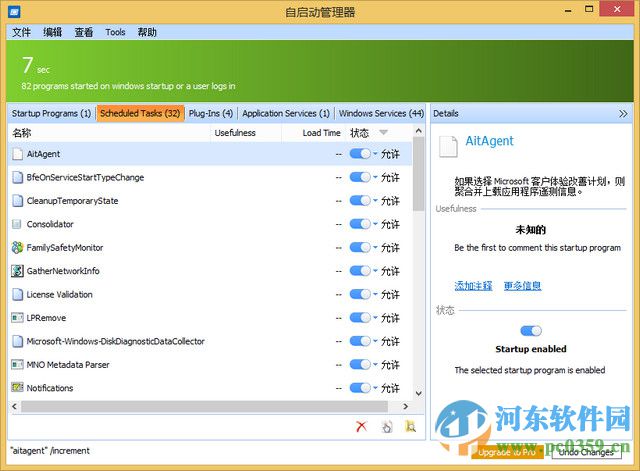Toggle the Startup enabled switch in Details
Viewport: 640px width, 471px height.
[x=531, y=331]
